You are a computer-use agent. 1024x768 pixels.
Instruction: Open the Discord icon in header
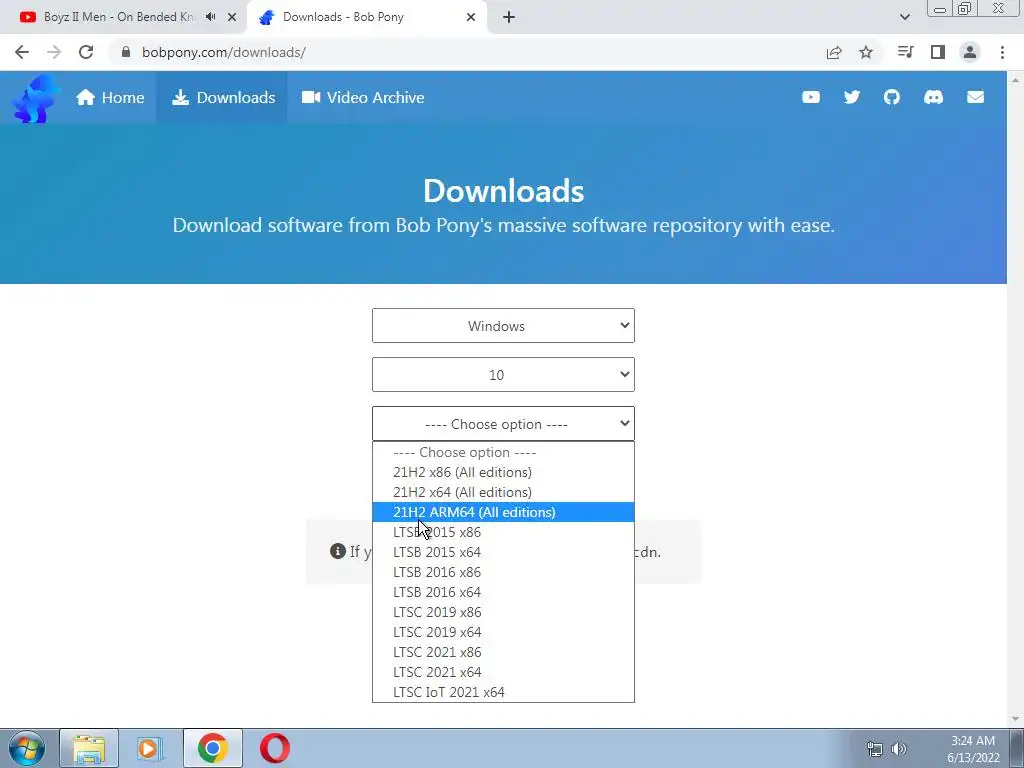[933, 97]
